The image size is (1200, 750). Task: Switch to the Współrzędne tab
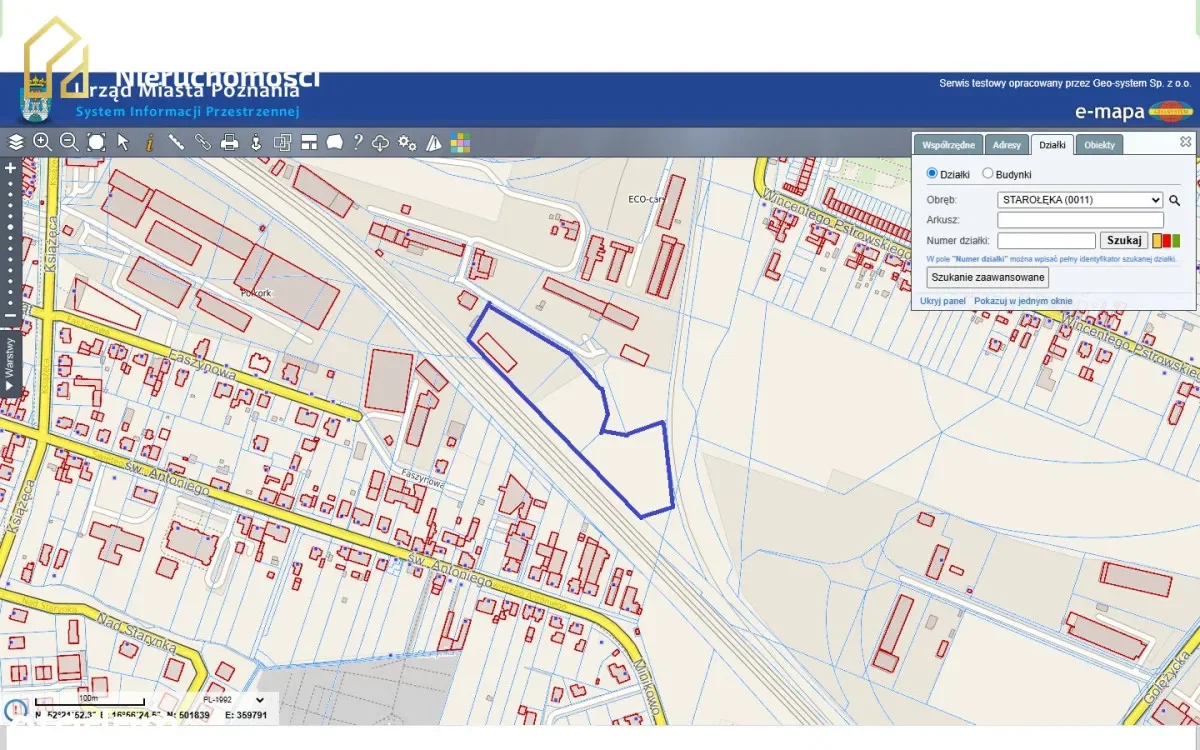coord(948,145)
